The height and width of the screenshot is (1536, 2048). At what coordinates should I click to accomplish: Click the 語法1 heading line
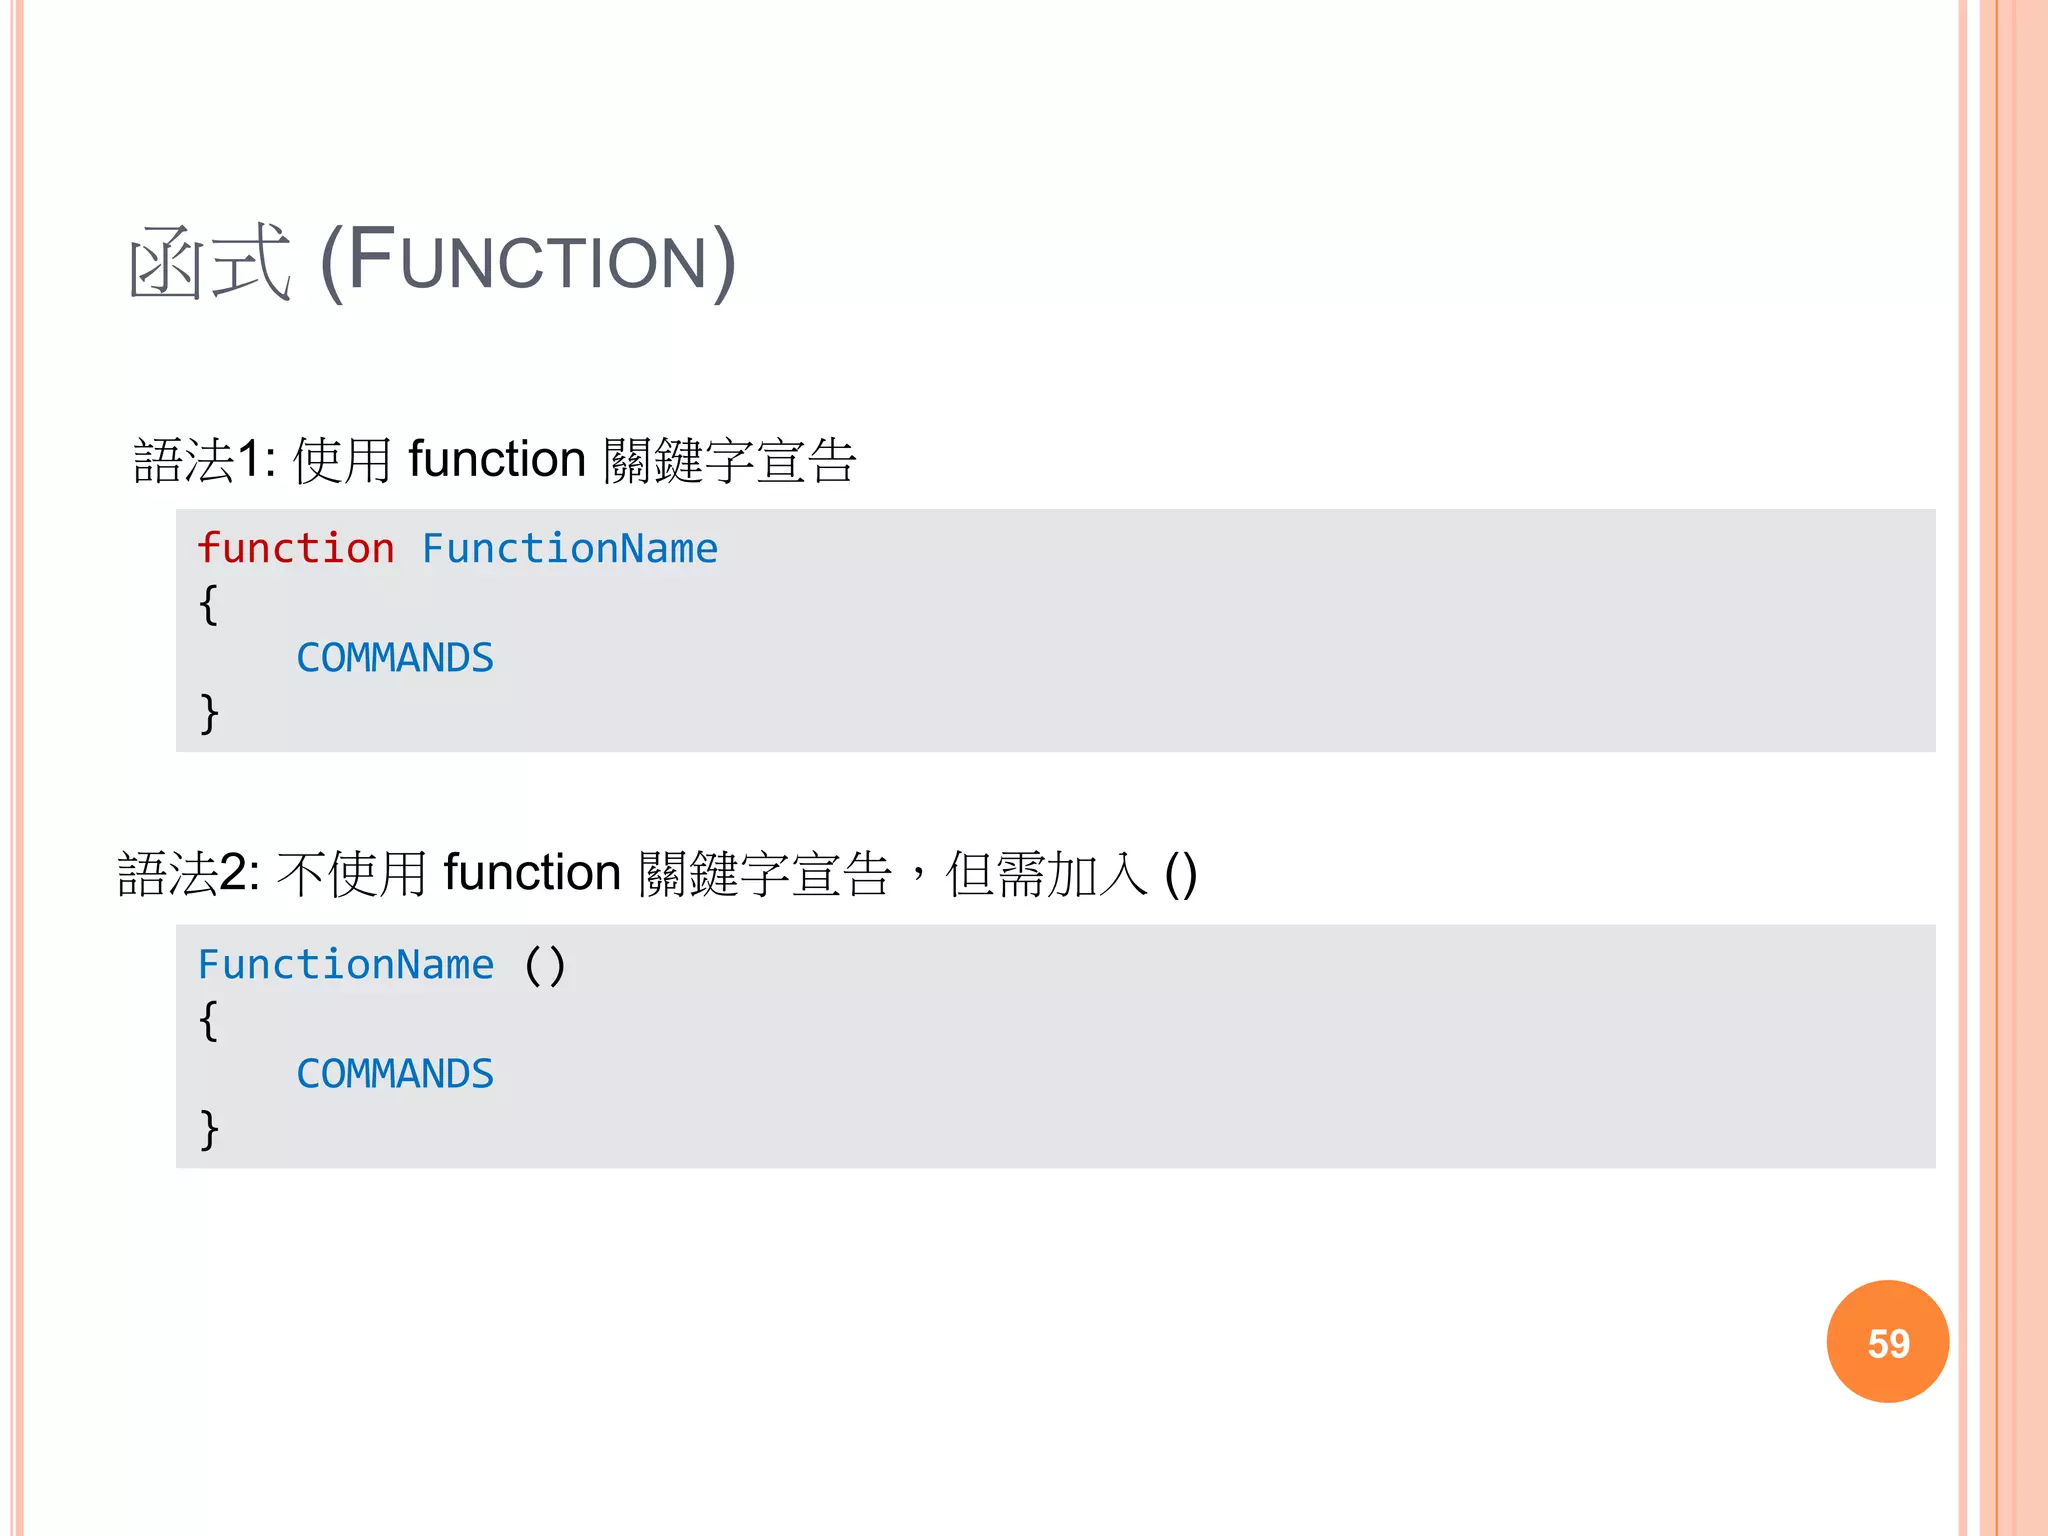[494, 461]
